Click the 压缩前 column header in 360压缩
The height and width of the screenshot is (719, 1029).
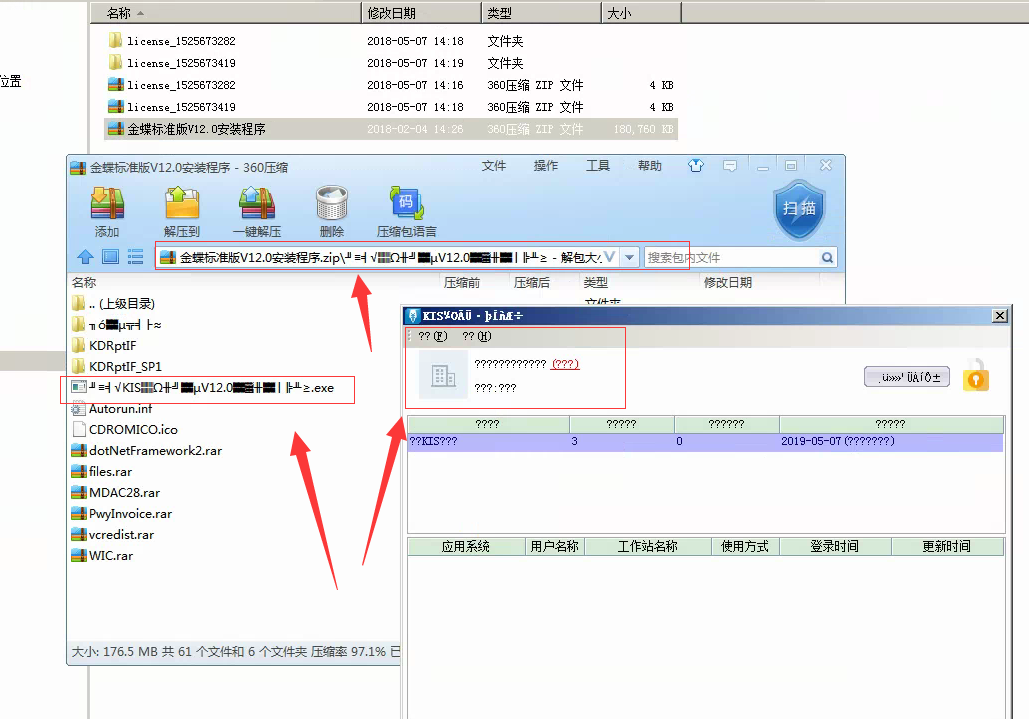tap(462, 283)
